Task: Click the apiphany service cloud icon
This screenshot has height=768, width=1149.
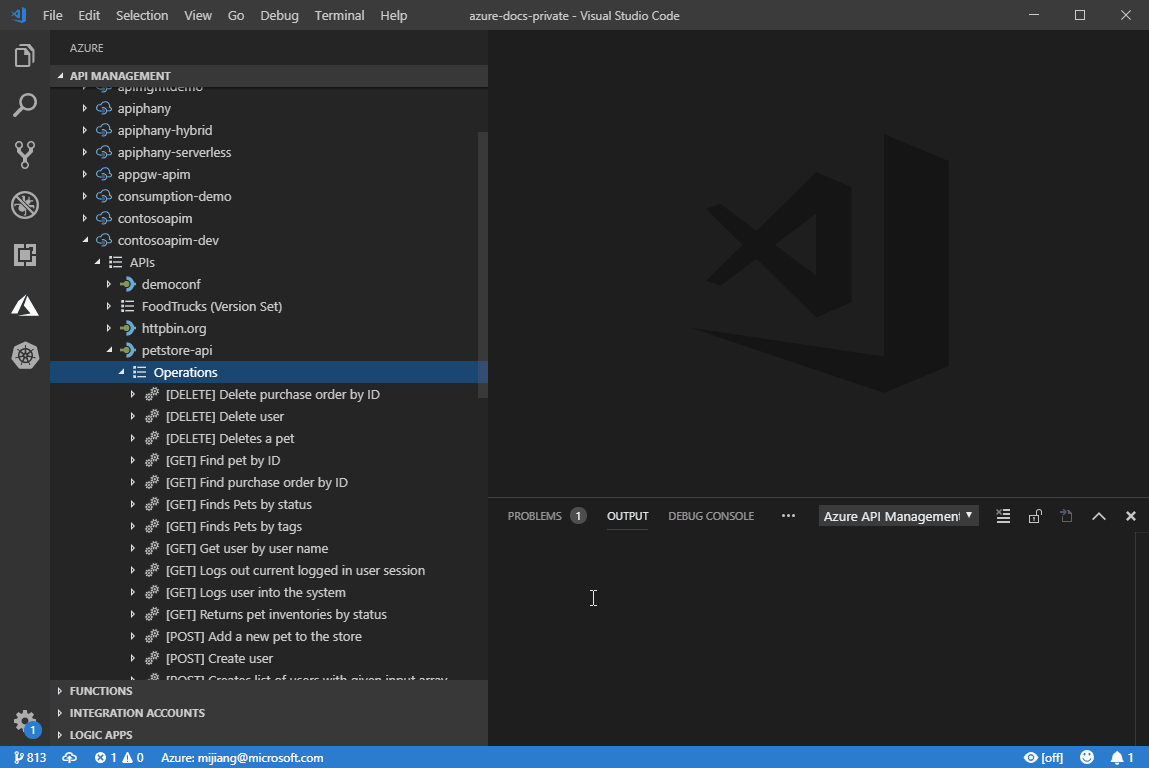Action: [104, 108]
